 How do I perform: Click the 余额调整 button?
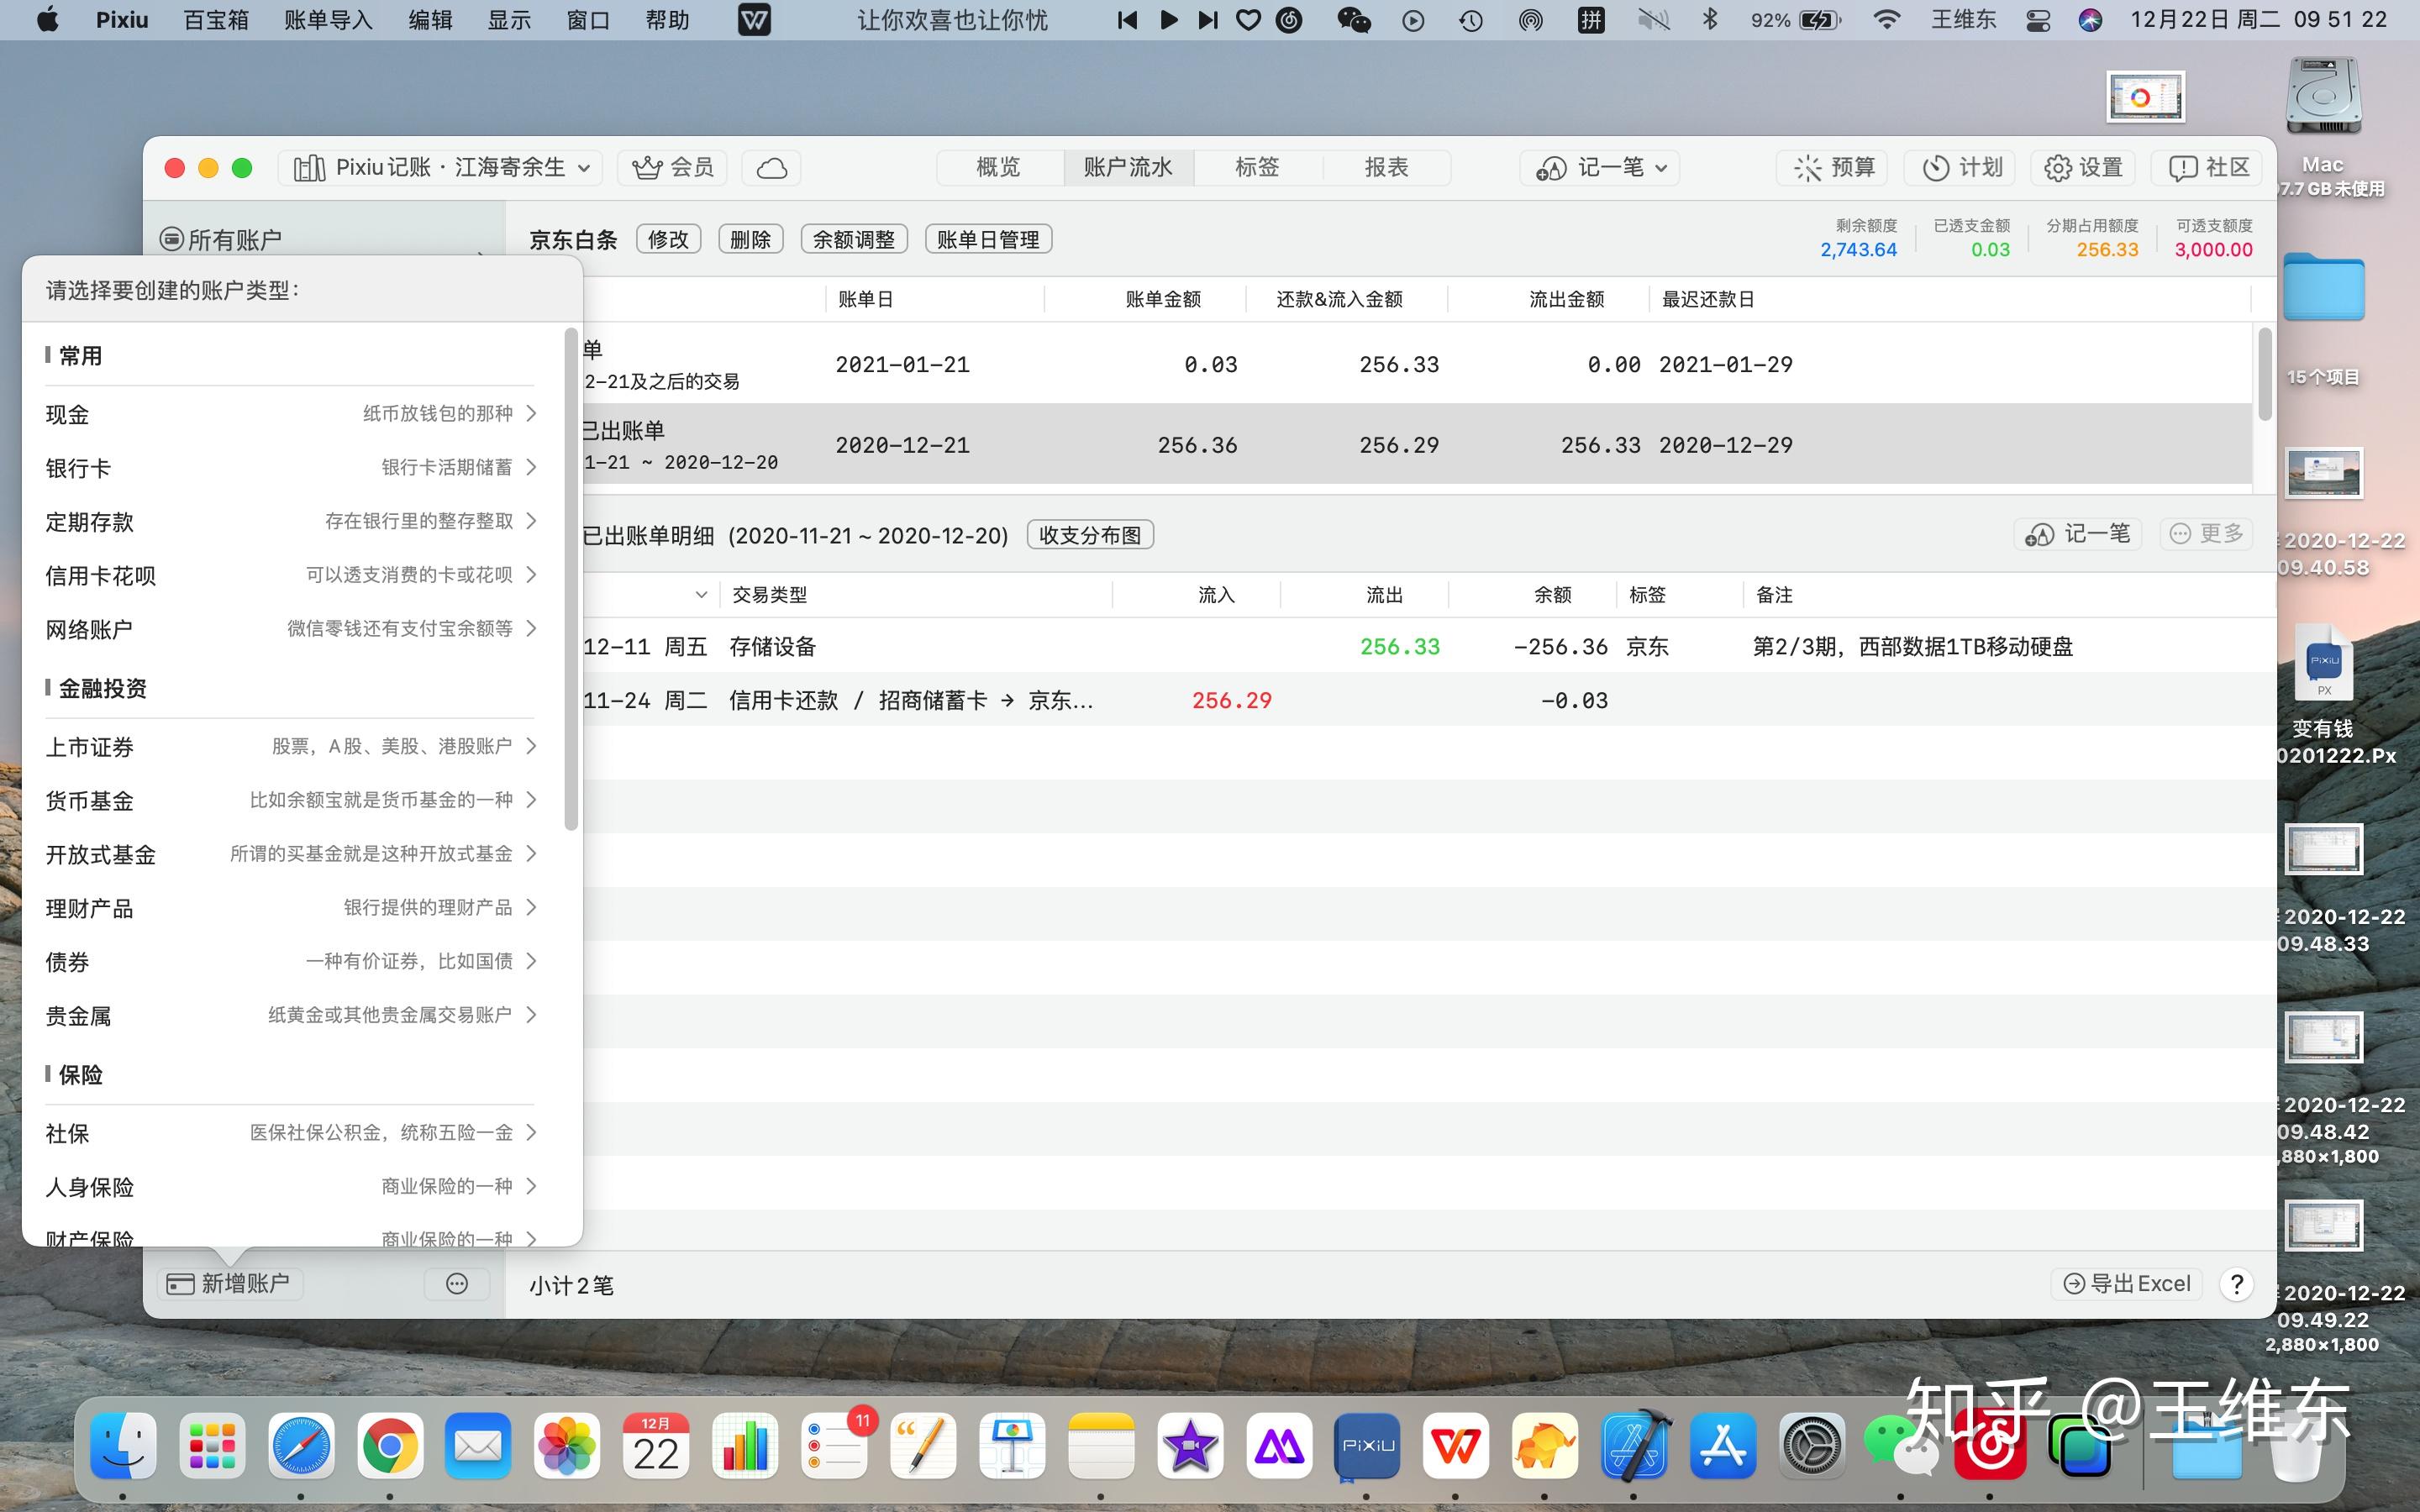(x=854, y=240)
